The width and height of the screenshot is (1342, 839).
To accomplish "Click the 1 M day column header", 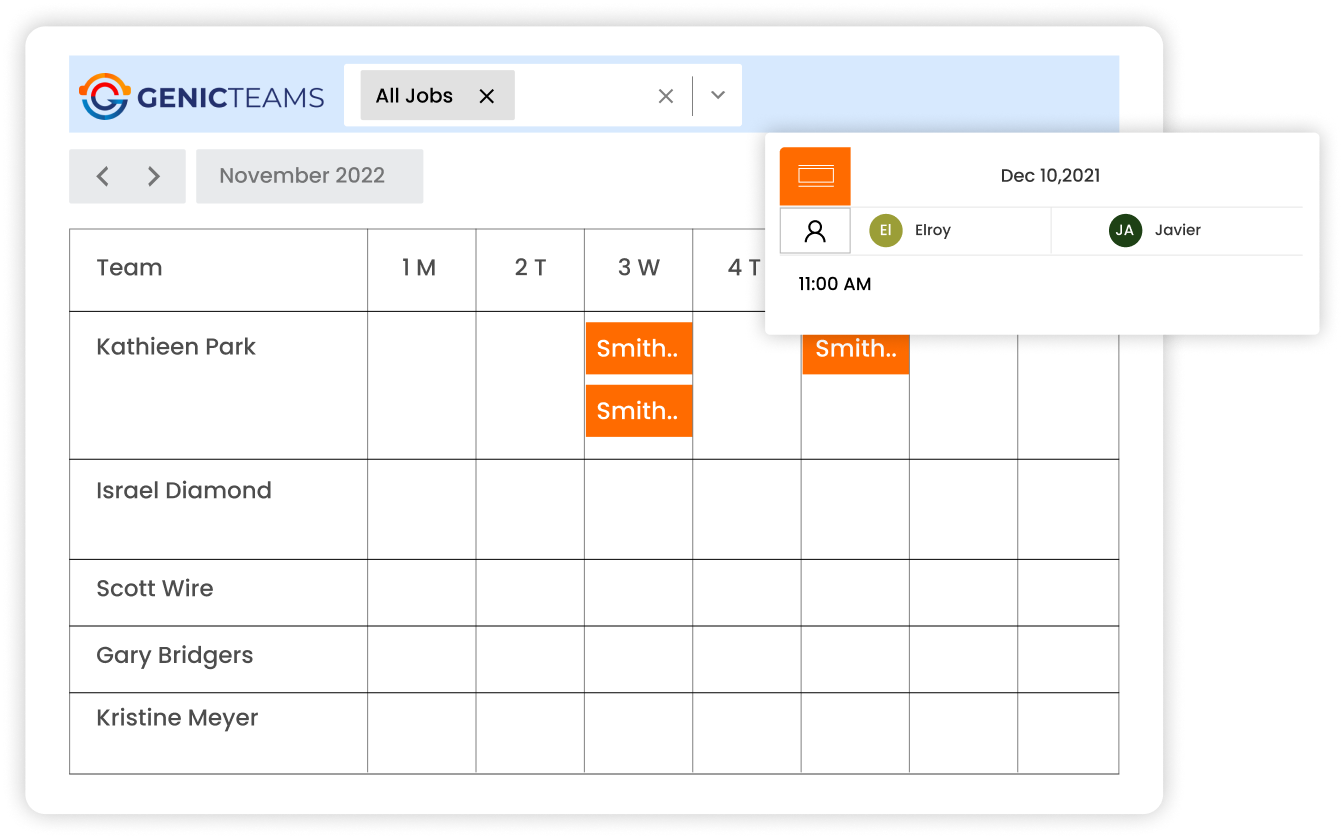I will [x=420, y=268].
